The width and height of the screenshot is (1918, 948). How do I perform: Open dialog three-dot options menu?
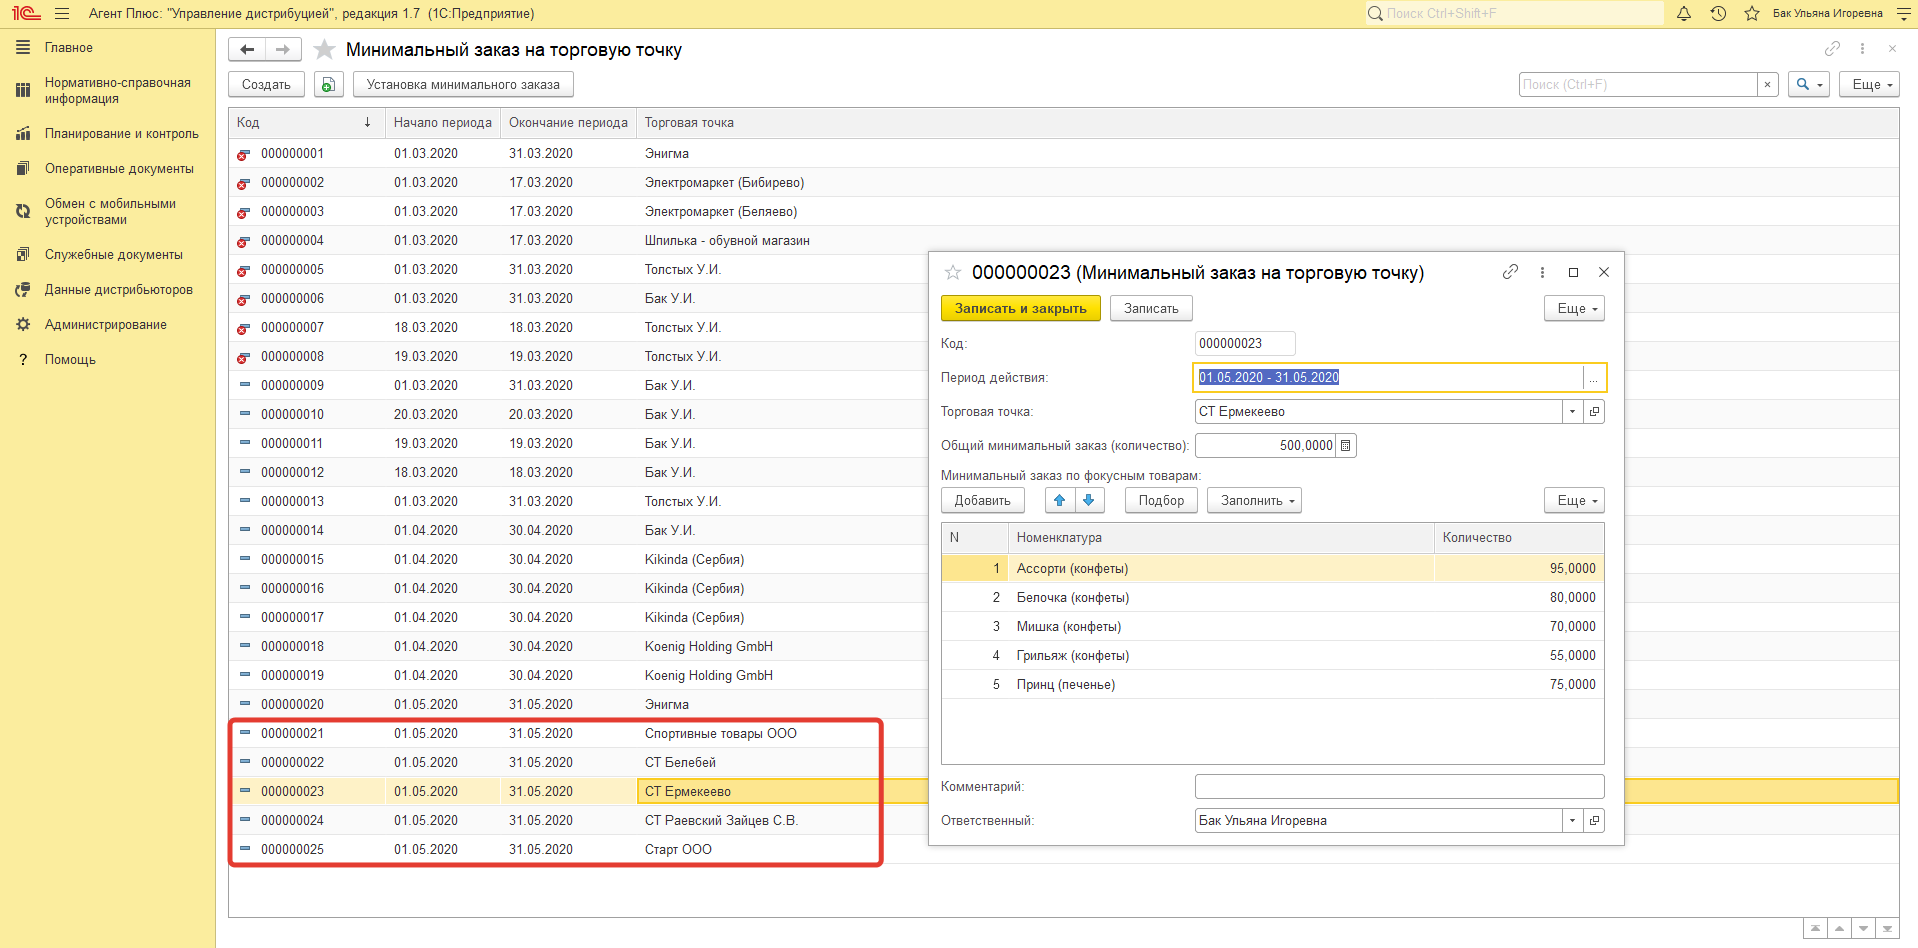[x=1542, y=272]
